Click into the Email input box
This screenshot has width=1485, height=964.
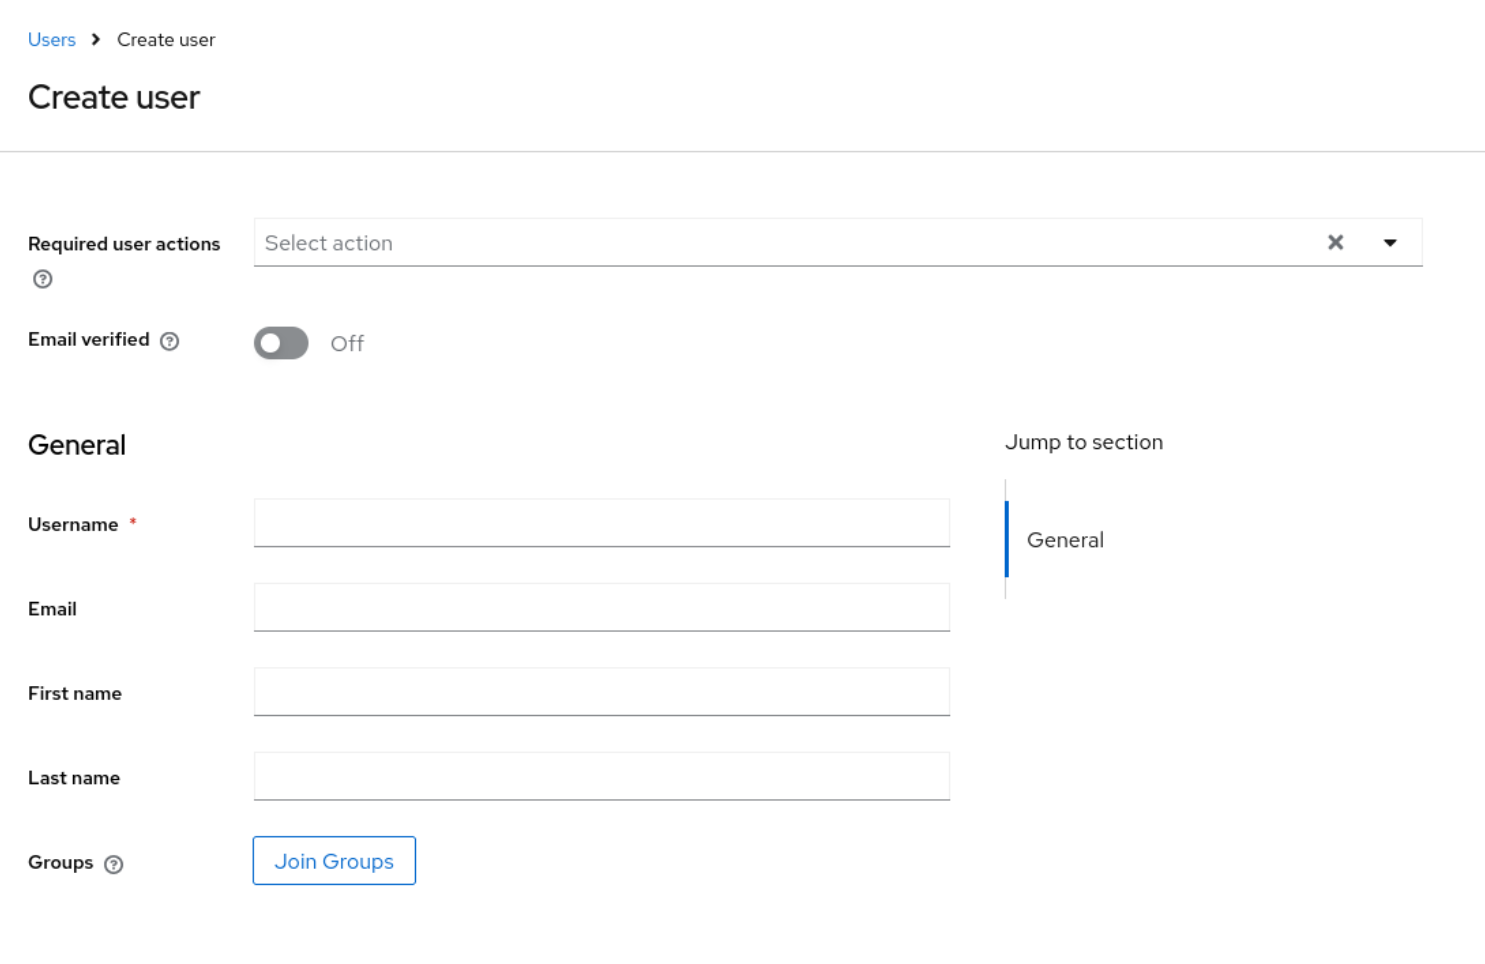(x=601, y=607)
